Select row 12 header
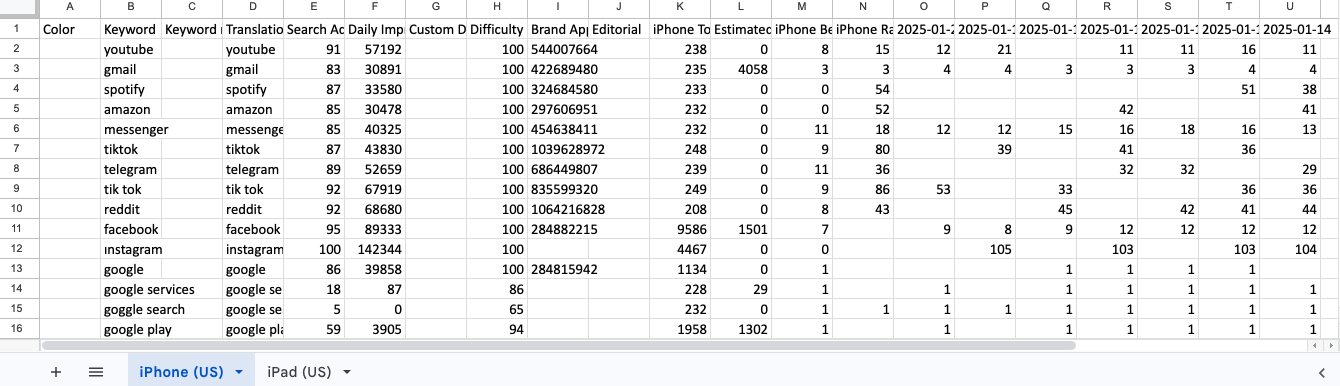 (x=20, y=249)
